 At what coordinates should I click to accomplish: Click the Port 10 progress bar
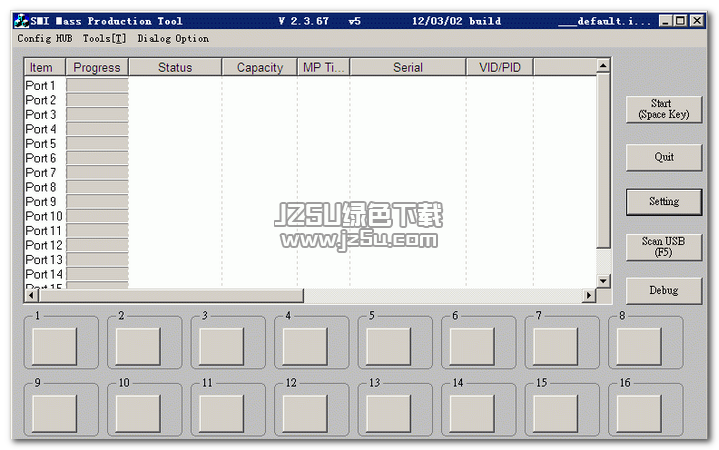[x=97, y=216]
